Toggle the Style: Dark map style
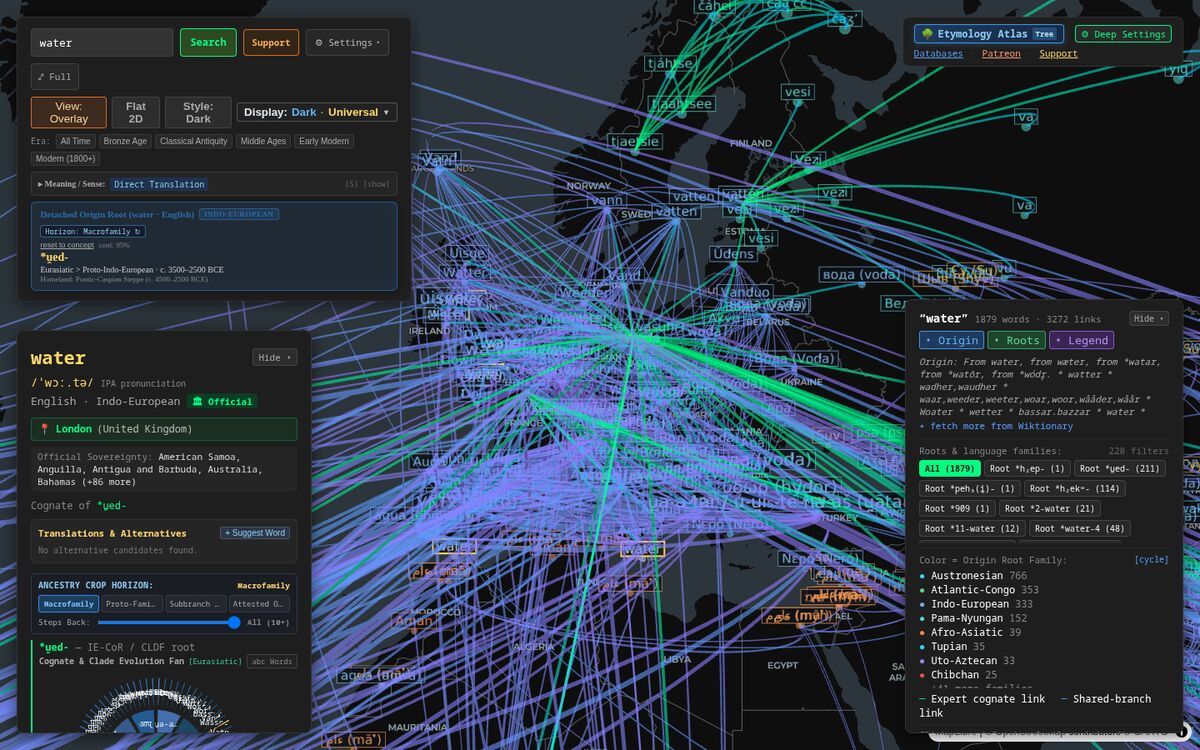Screen dimensions: 1200x750 click(x=198, y=113)
